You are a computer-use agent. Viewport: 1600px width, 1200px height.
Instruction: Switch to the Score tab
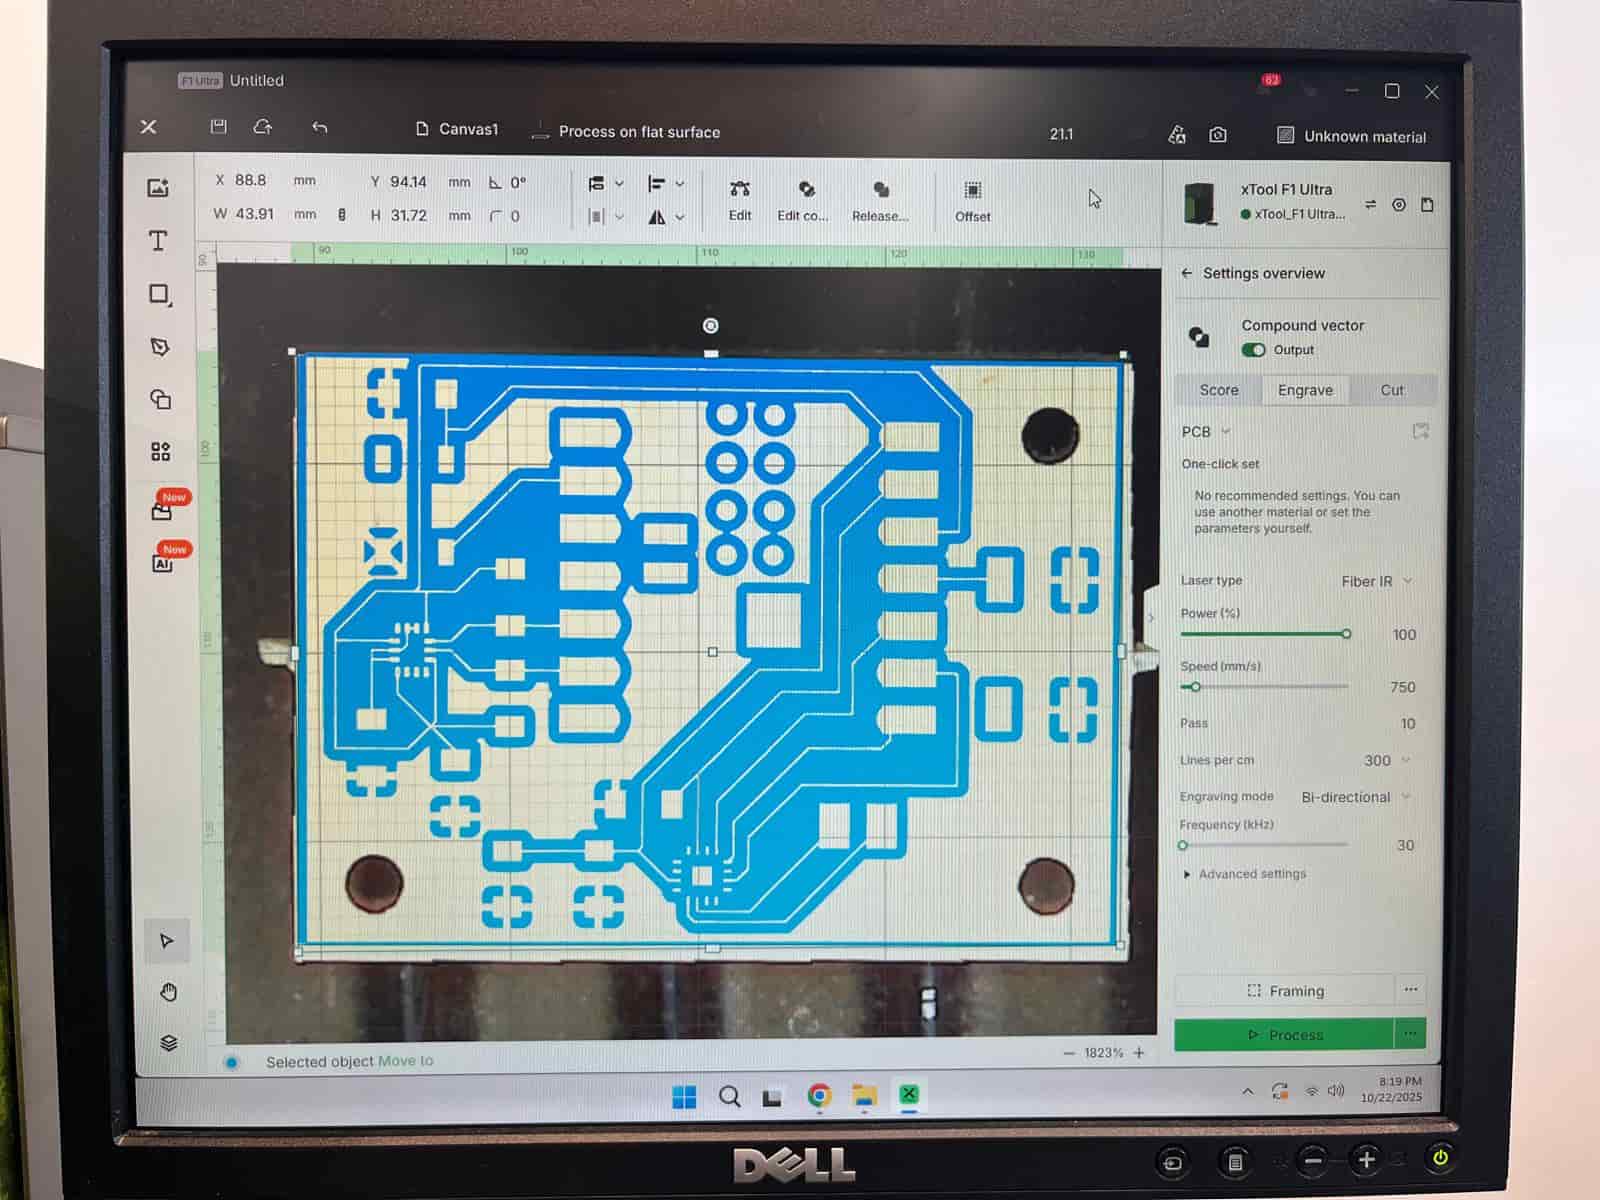pos(1218,390)
